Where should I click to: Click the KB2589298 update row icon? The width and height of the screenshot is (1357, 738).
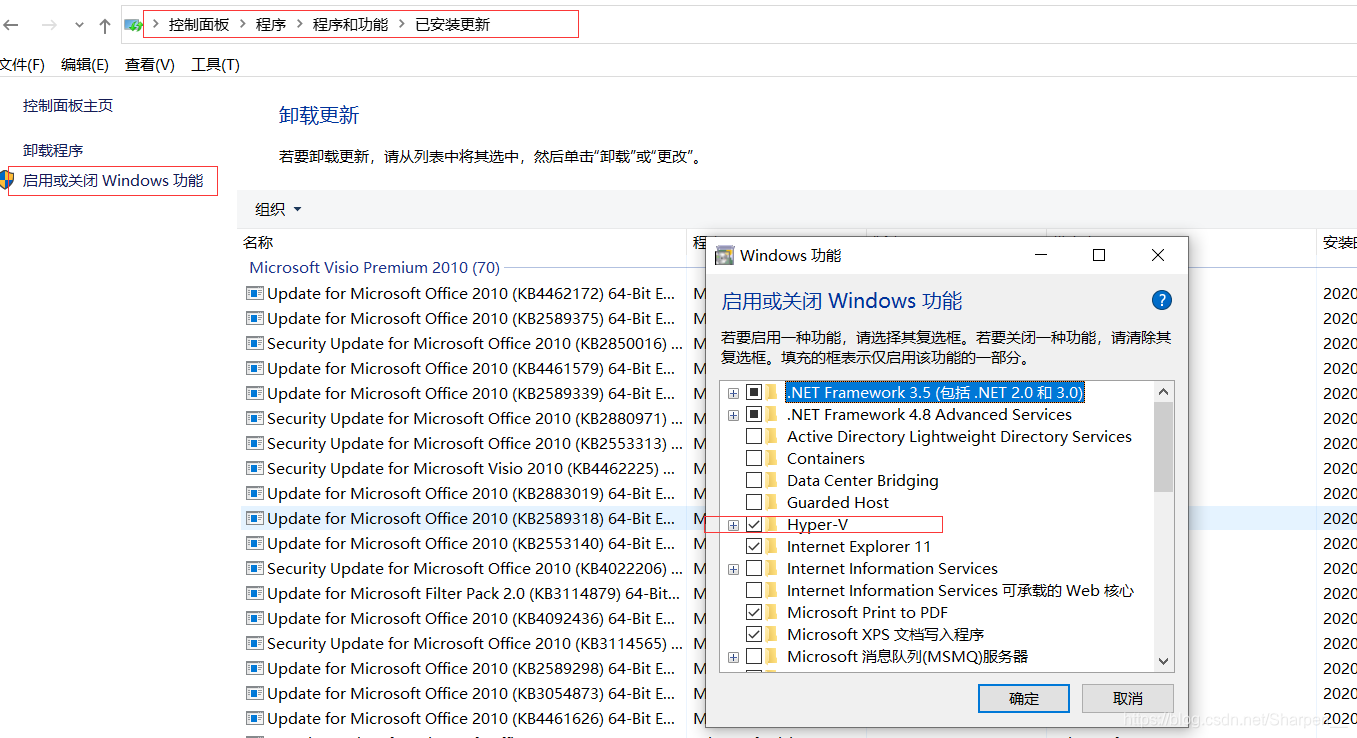[x=255, y=668]
